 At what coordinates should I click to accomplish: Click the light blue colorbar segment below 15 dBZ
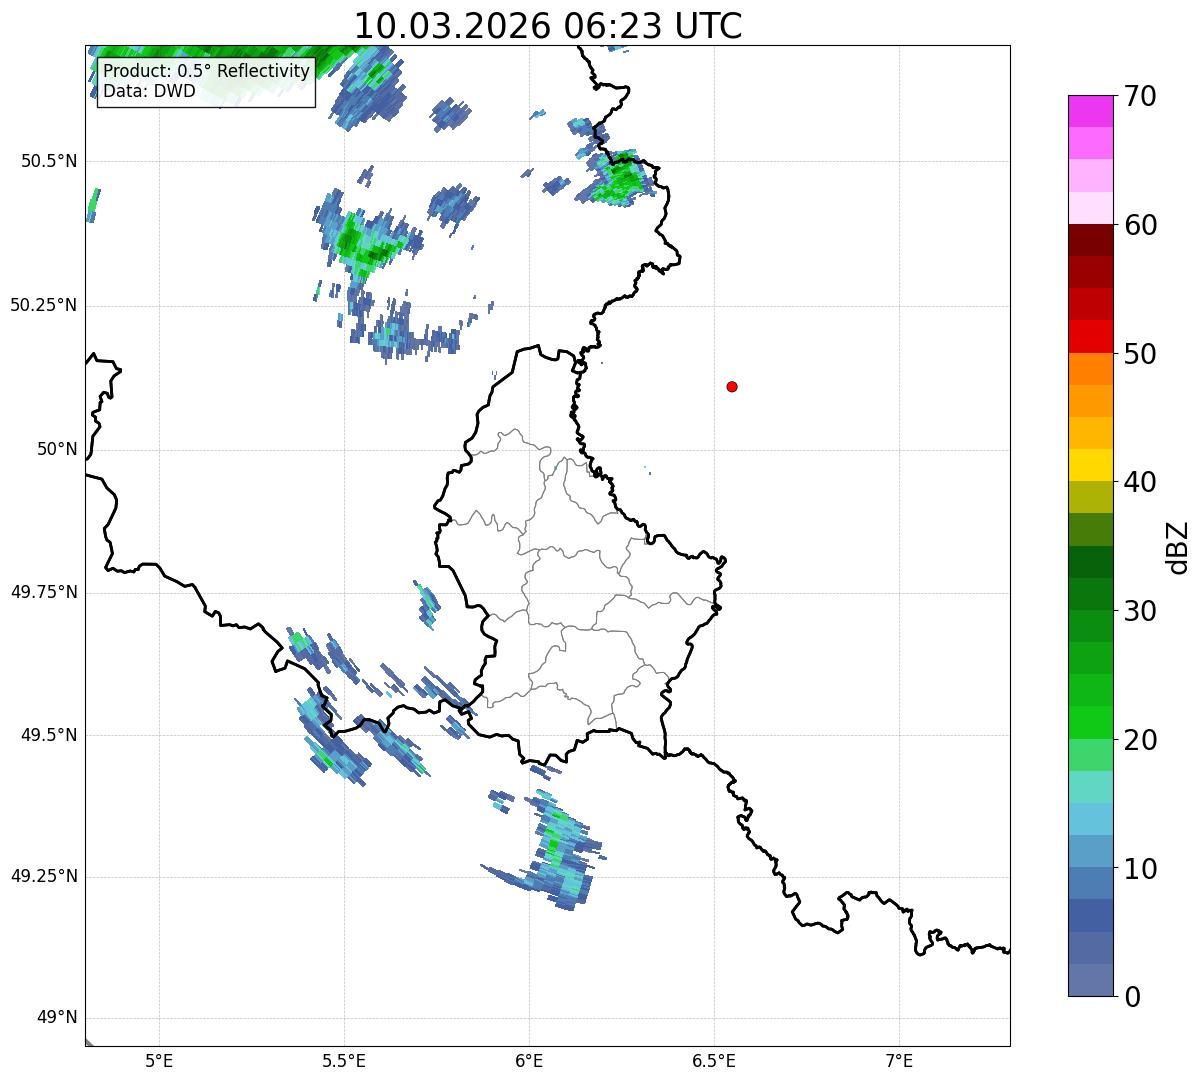coord(1090,819)
